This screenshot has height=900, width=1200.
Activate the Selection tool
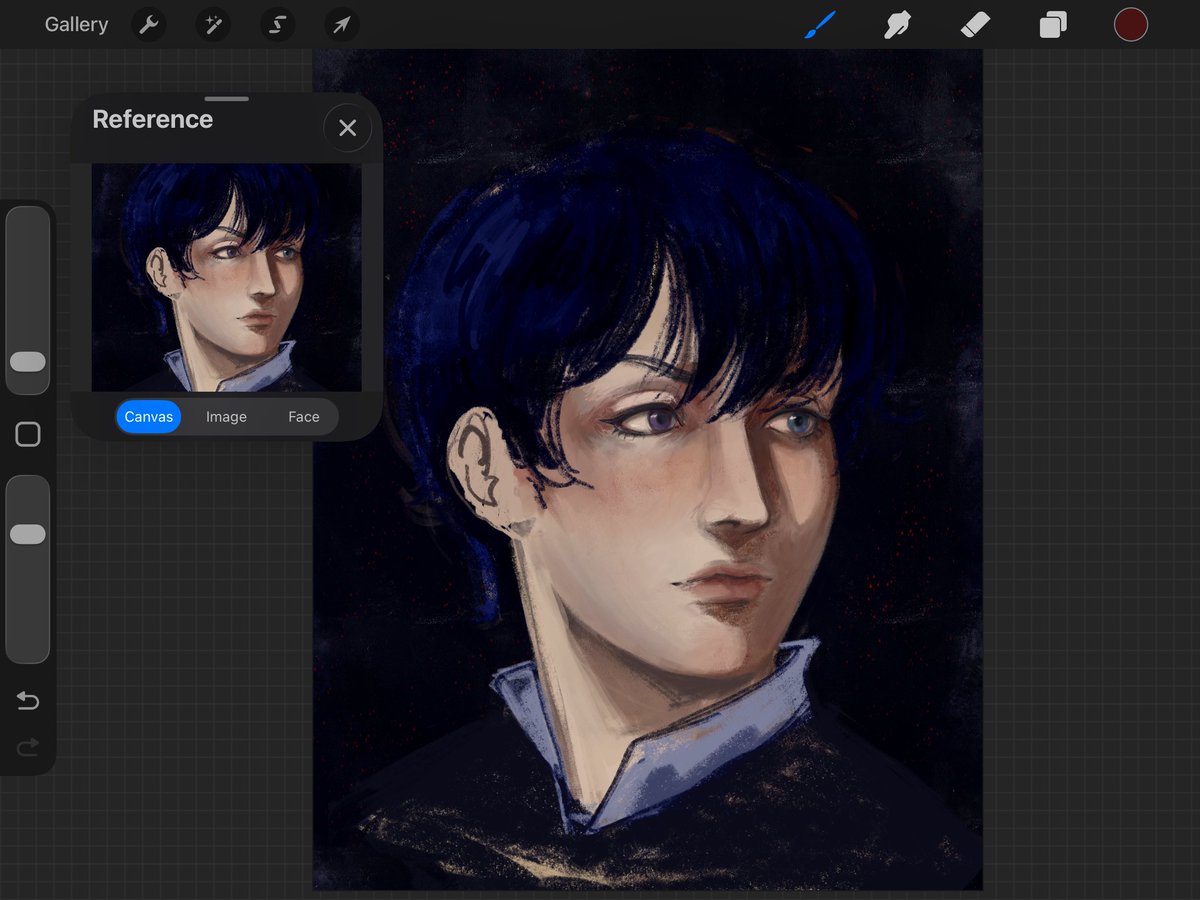[x=277, y=25]
